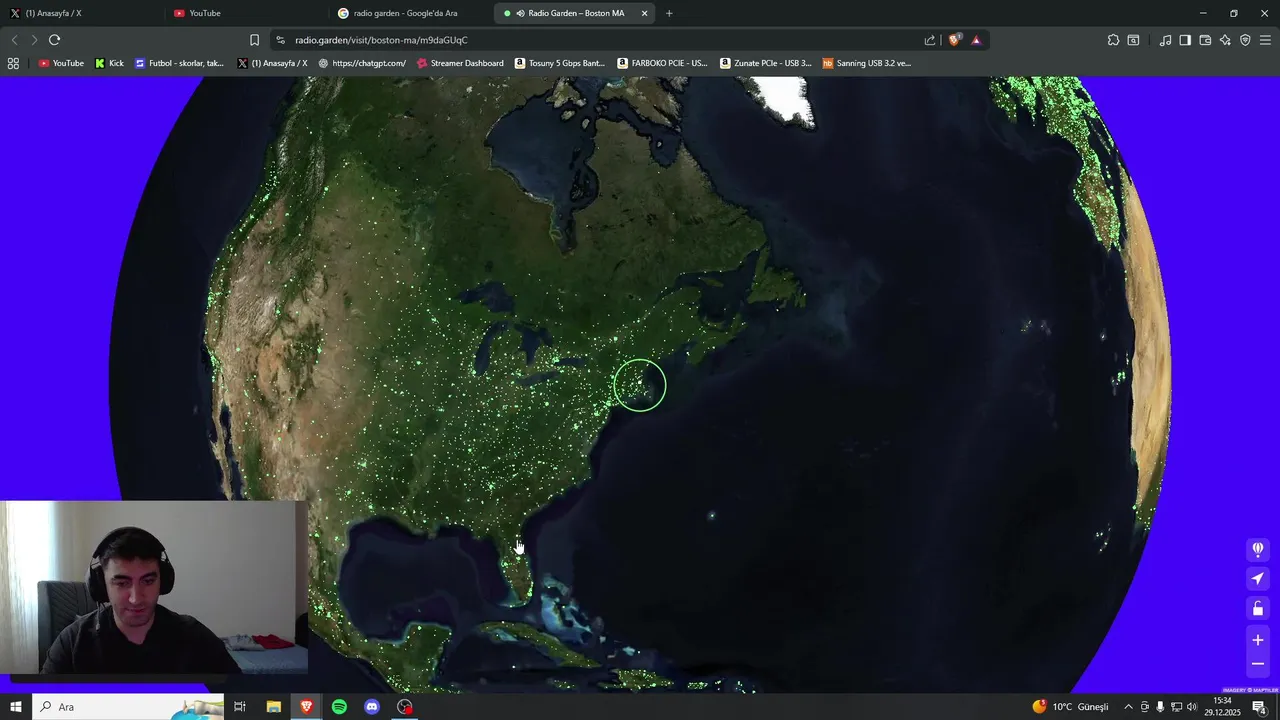The width and height of the screenshot is (1280, 720).
Task: Open the volume speaker tray icon
Action: (1192, 707)
